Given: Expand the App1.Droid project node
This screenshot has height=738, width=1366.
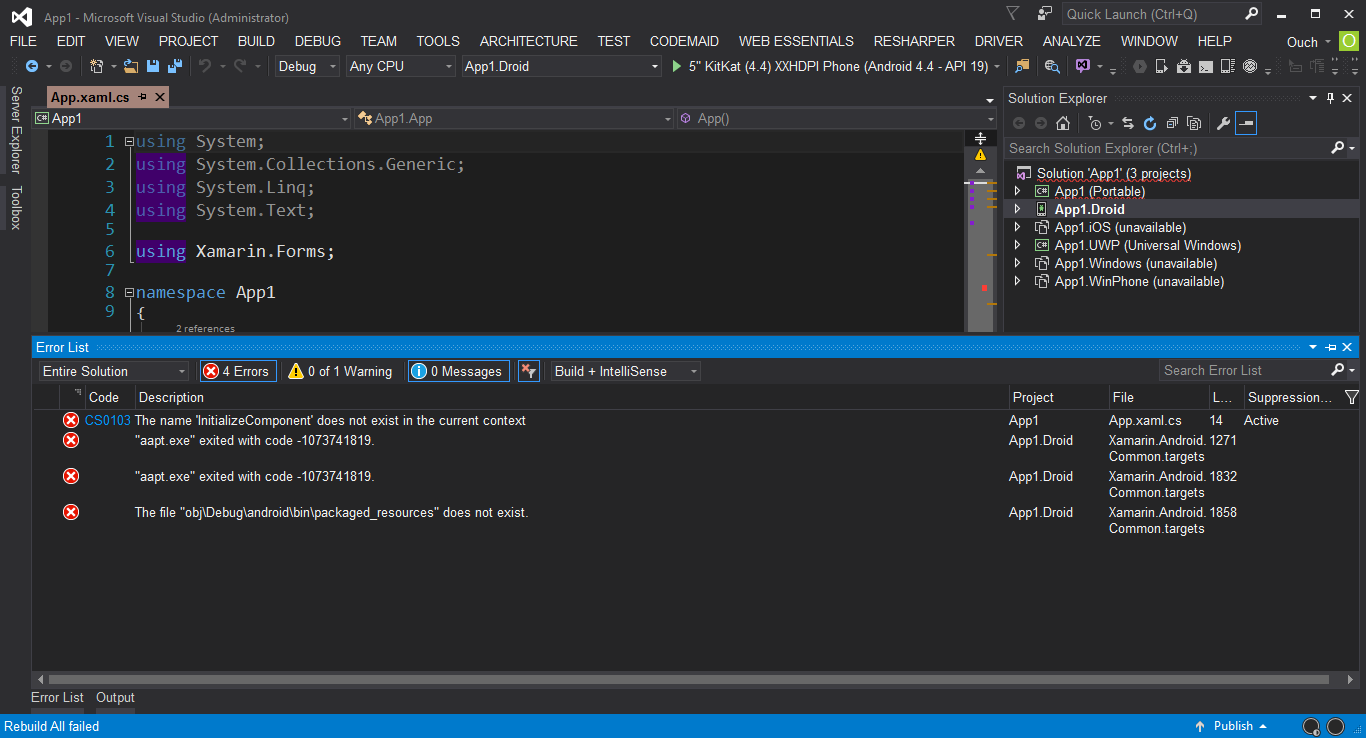Looking at the screenshot, I should point(1018,209).
